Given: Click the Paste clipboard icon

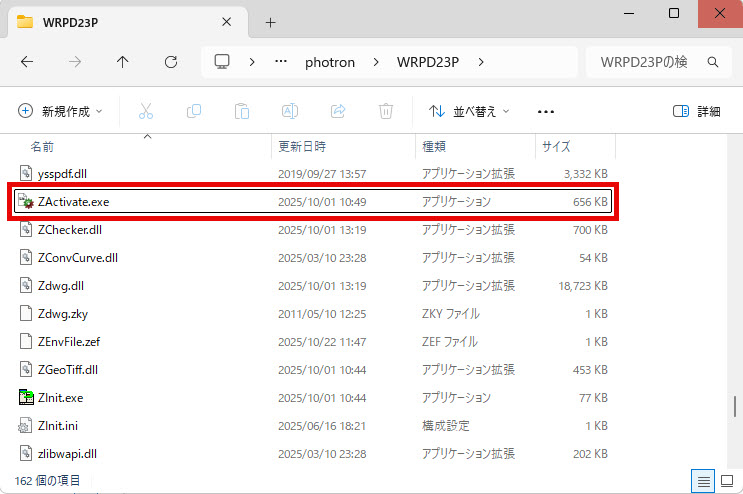Looking at the screenshot, I should (241, 111).
